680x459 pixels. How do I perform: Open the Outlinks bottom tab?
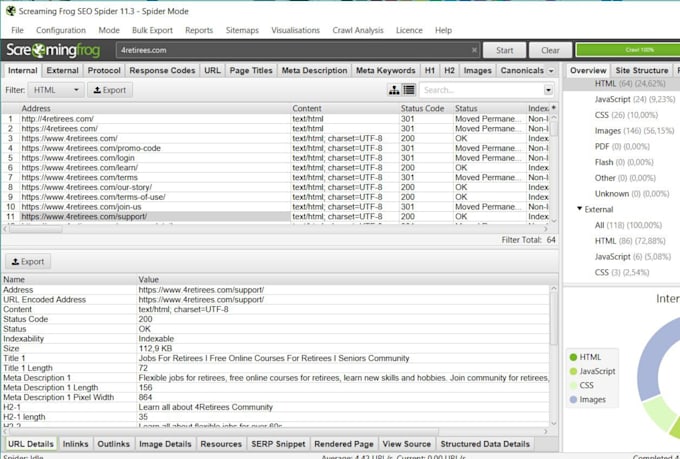[x=113, y=444]
